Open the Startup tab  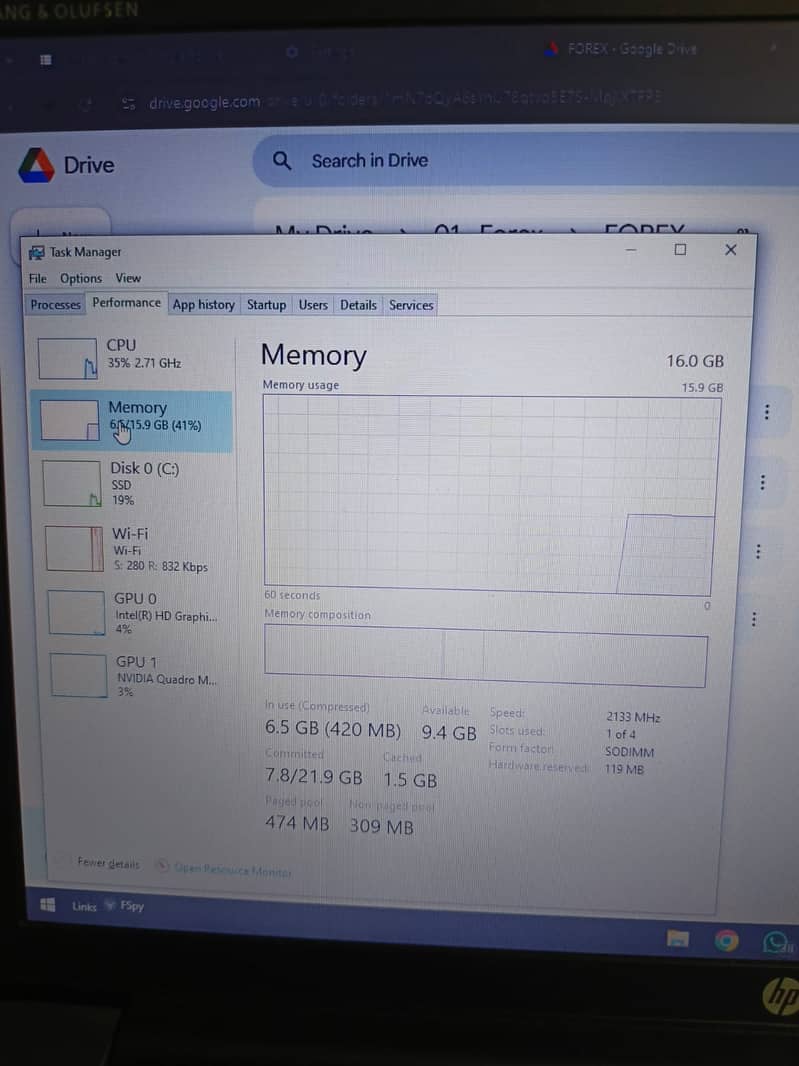266,305
